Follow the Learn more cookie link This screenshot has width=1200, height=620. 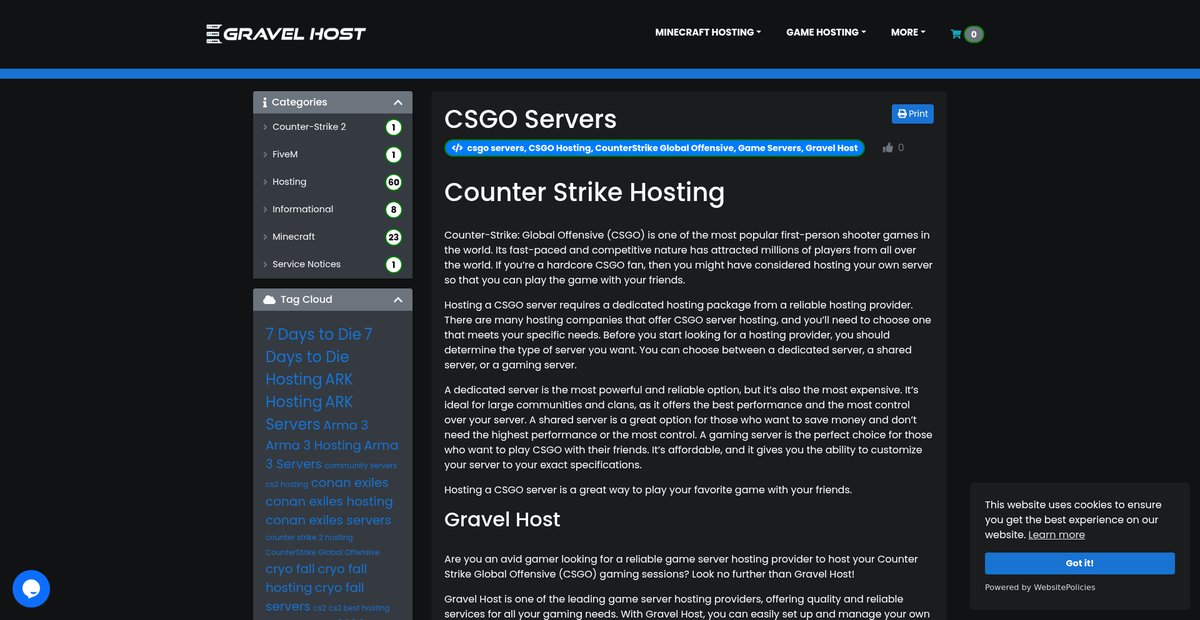[1056, 535]
